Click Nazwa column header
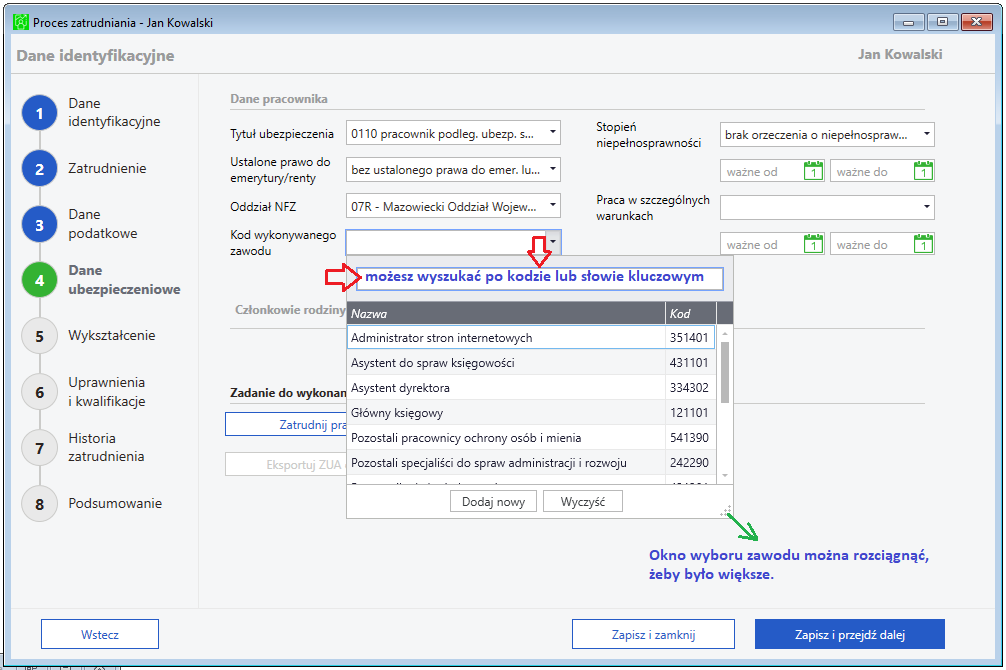Screen dimensions: 1006x670 (x=506, y=313)
